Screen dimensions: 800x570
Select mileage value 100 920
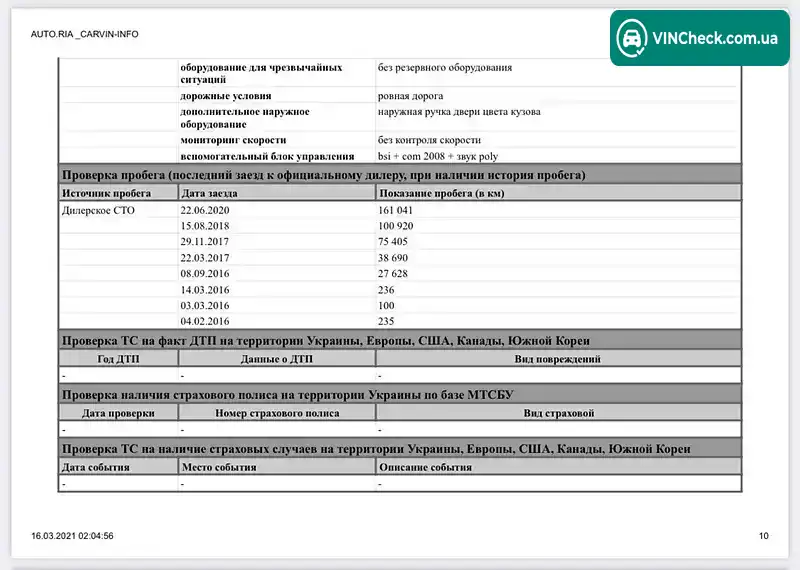[396, 226]
